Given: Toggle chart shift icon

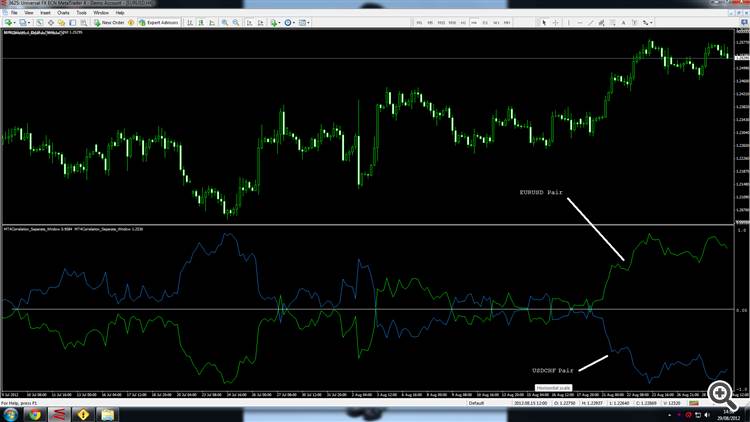Looking at the screenshot, I should (261, 22).
